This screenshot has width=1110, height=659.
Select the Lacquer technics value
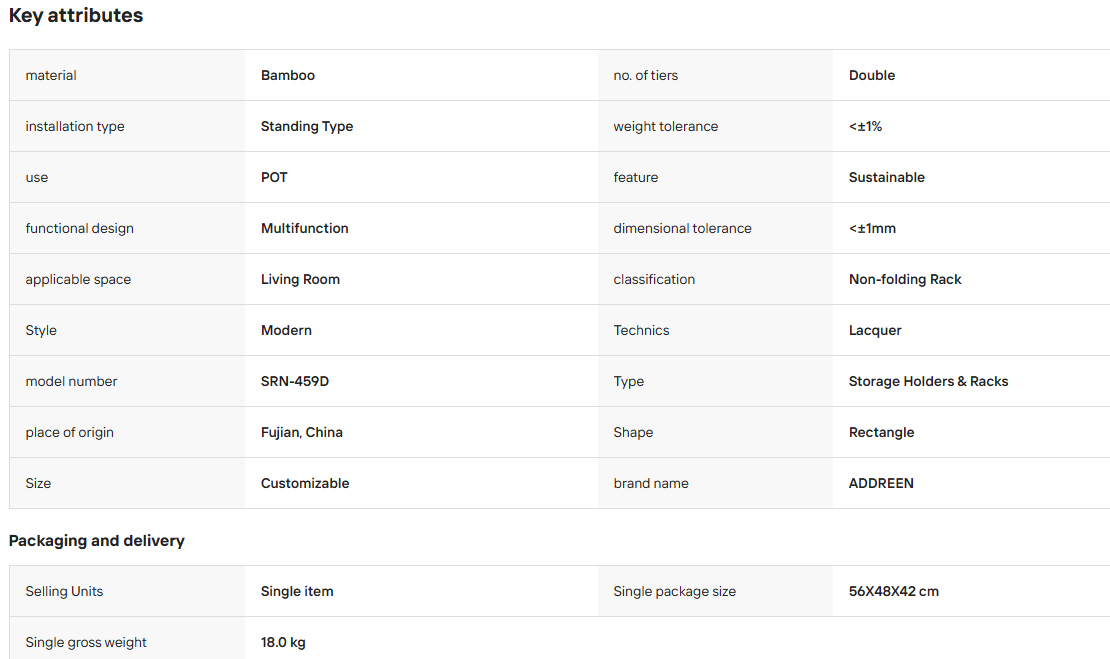tap(875, 330)
